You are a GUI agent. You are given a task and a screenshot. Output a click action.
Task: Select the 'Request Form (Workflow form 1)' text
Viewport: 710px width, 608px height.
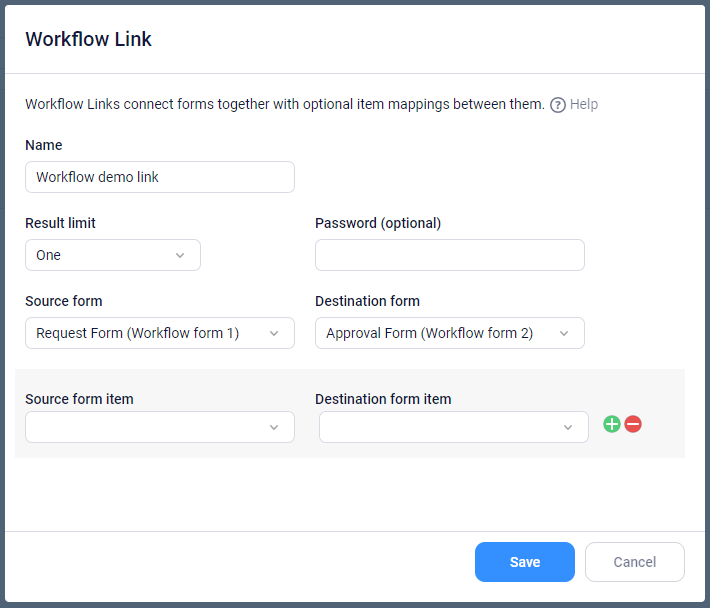[x=138, y=333]
